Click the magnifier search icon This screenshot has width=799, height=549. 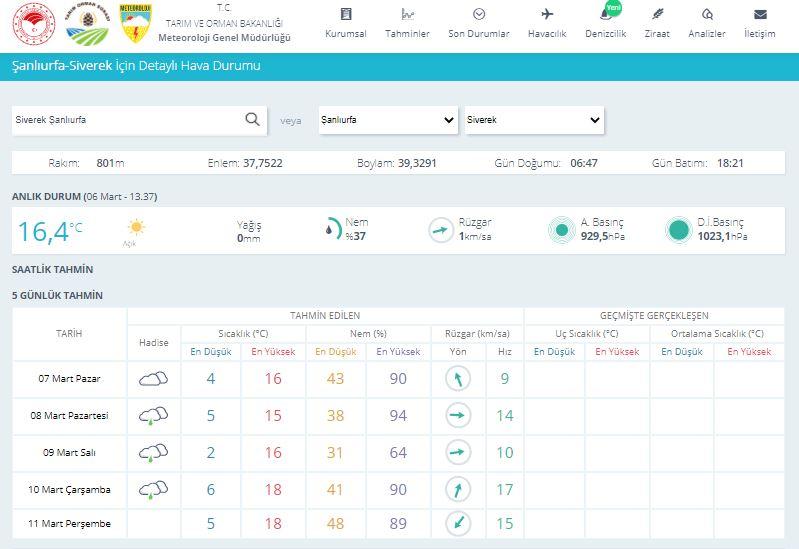(x=252, y=119)
